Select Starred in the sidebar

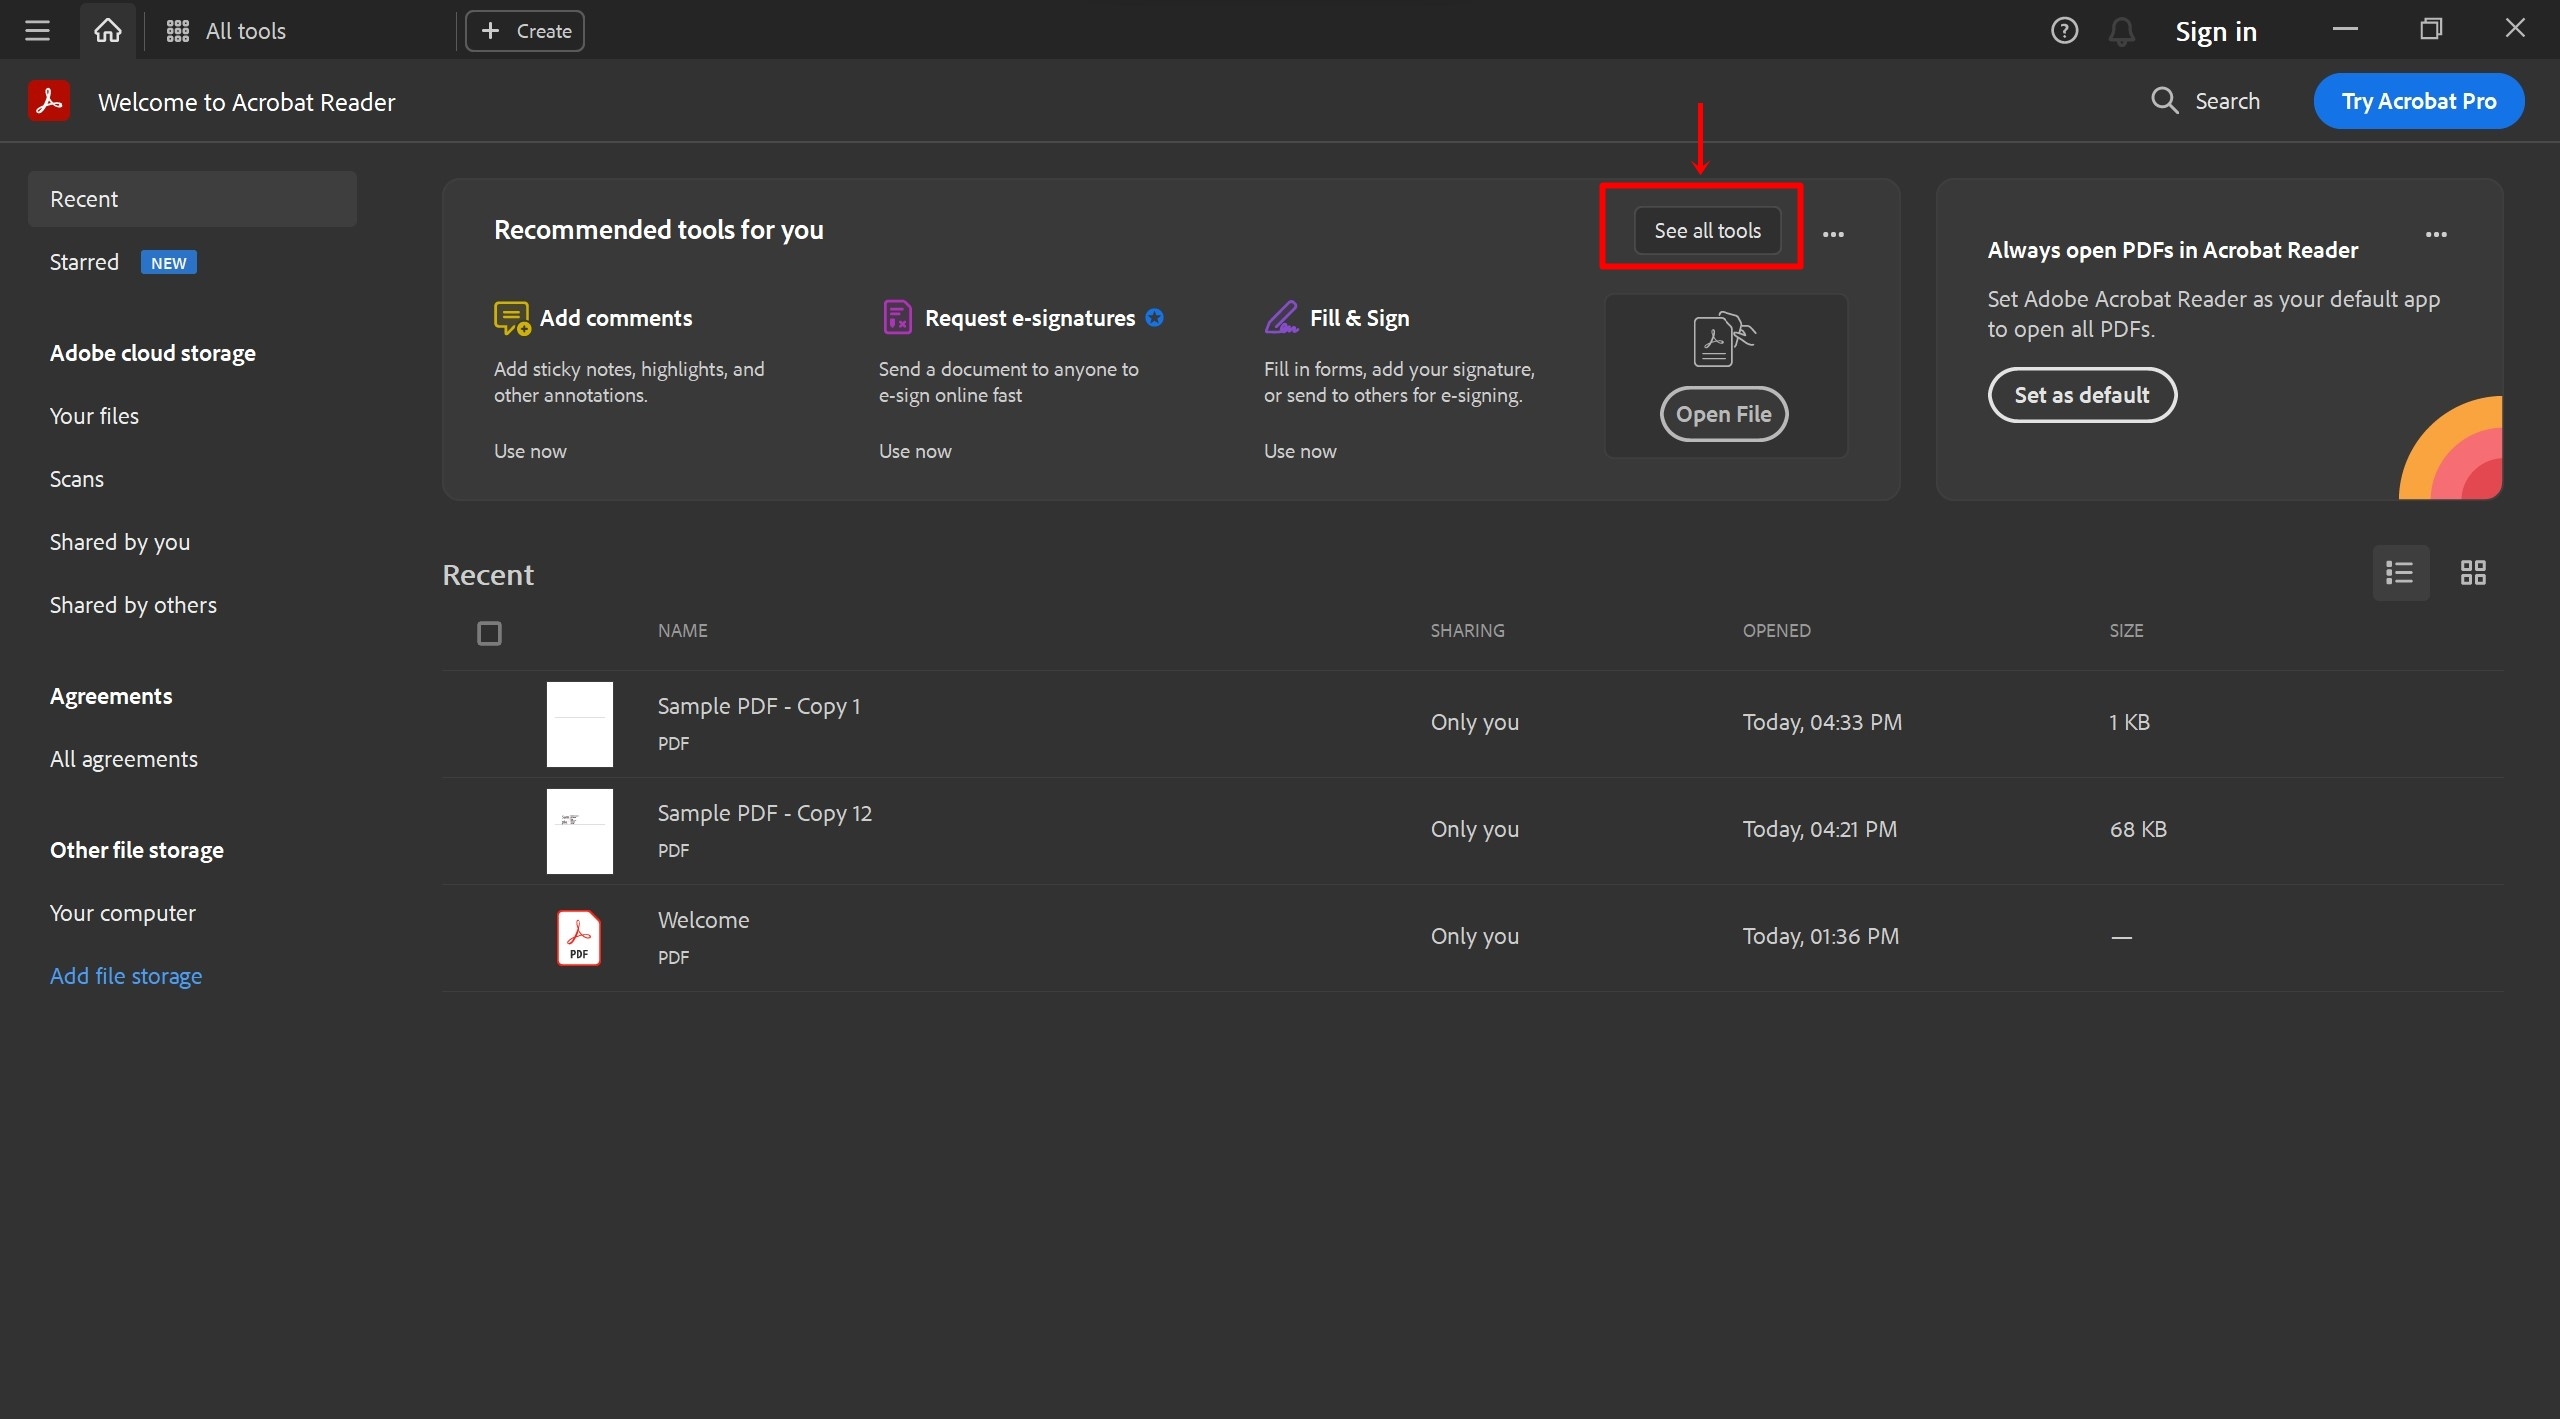84,261
